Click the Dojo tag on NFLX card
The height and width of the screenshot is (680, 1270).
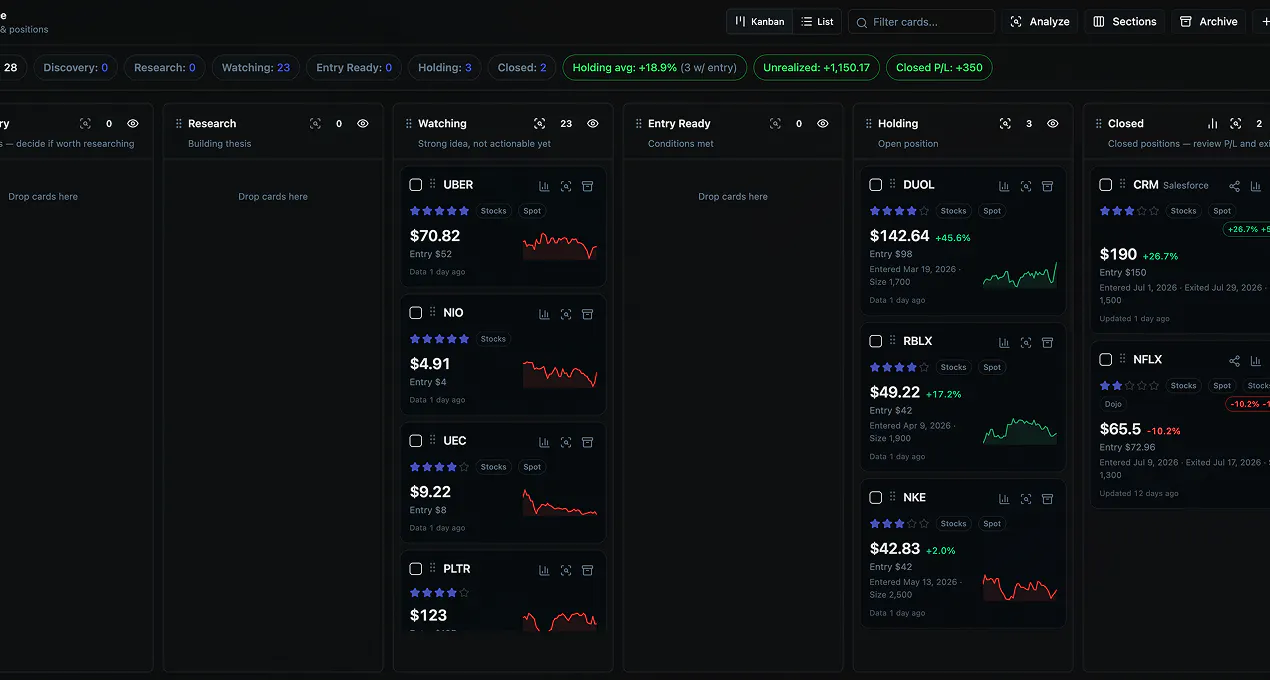coord(1113,404)
